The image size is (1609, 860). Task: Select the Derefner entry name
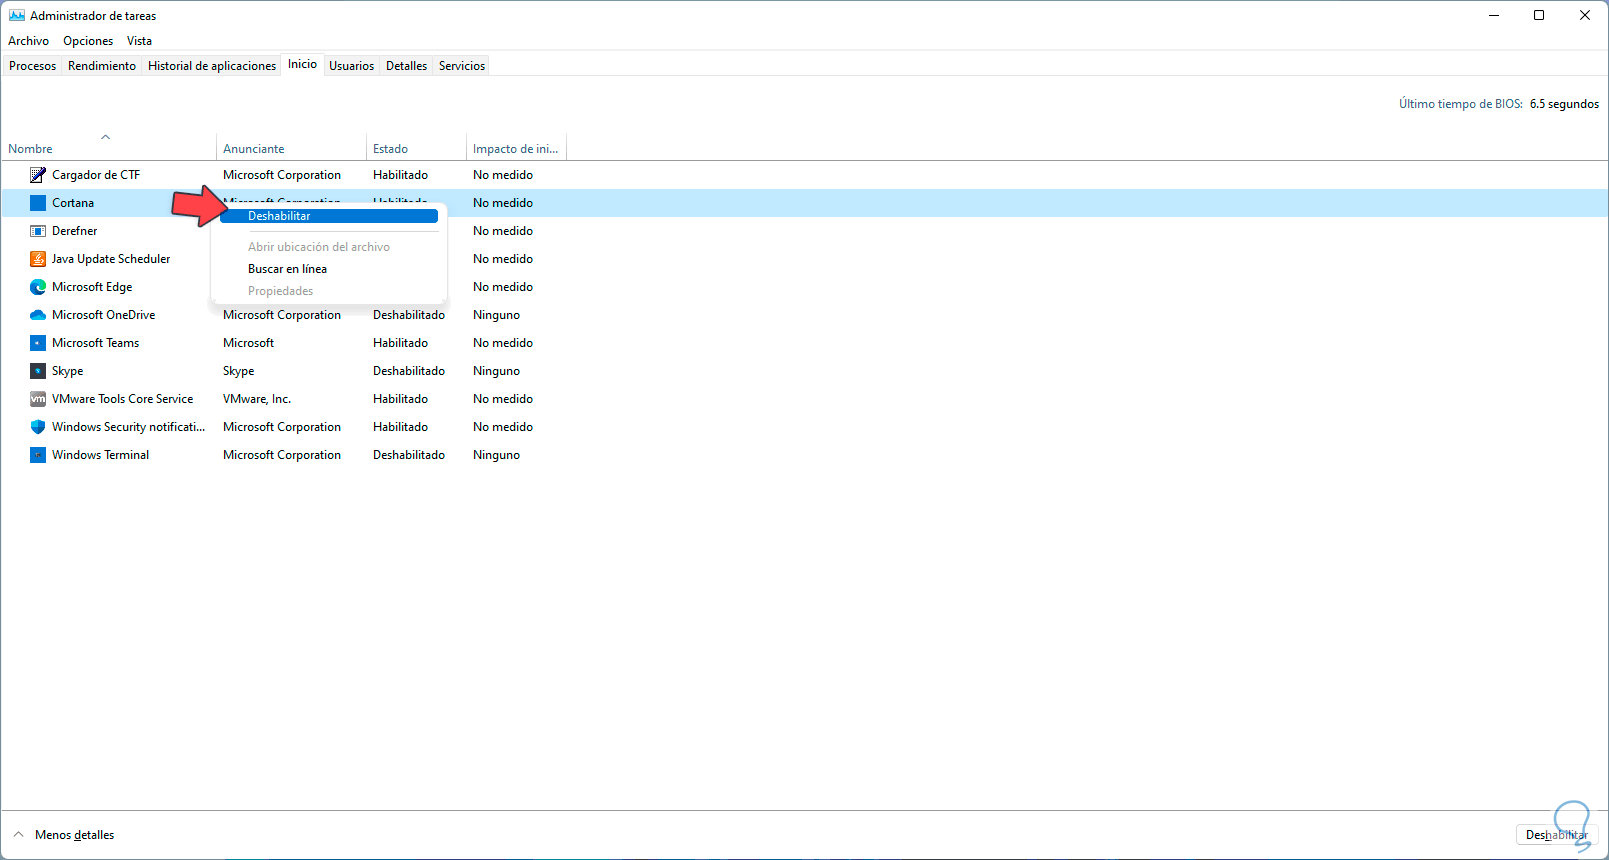click(75, 231)
